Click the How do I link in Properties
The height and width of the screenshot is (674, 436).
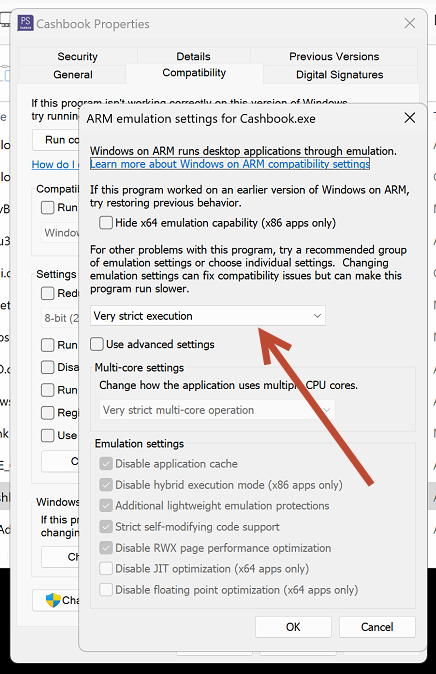pos(55,164)
